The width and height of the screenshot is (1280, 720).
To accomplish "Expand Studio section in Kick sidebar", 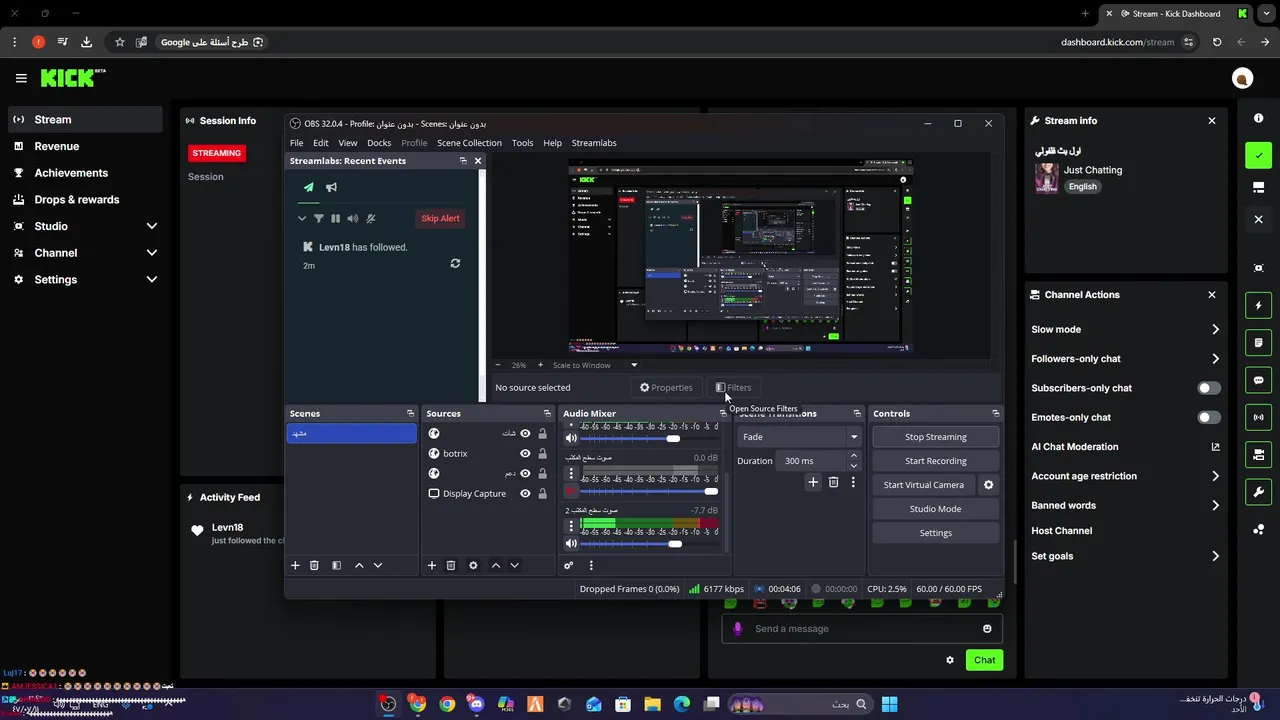I will click(152, 226).
